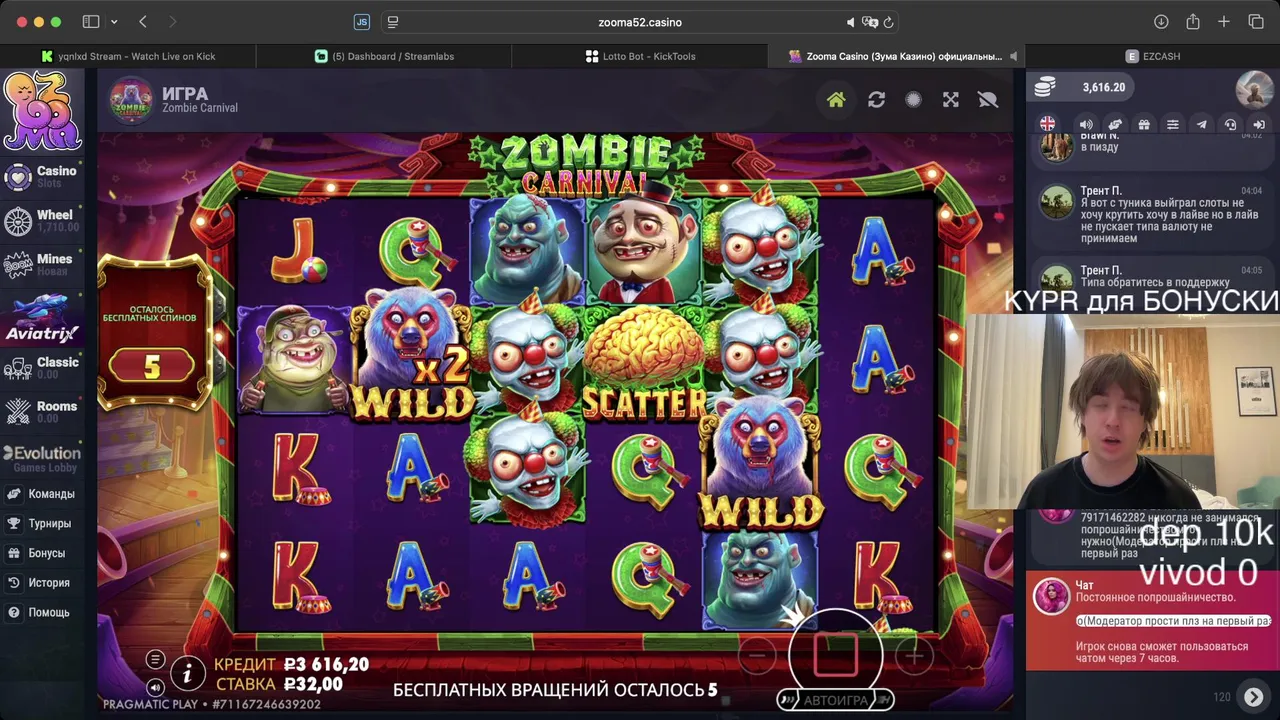This screenshot has height=720, width=1280.
Task: Decrease bet with minus button
Action: [x=757, y=656]
